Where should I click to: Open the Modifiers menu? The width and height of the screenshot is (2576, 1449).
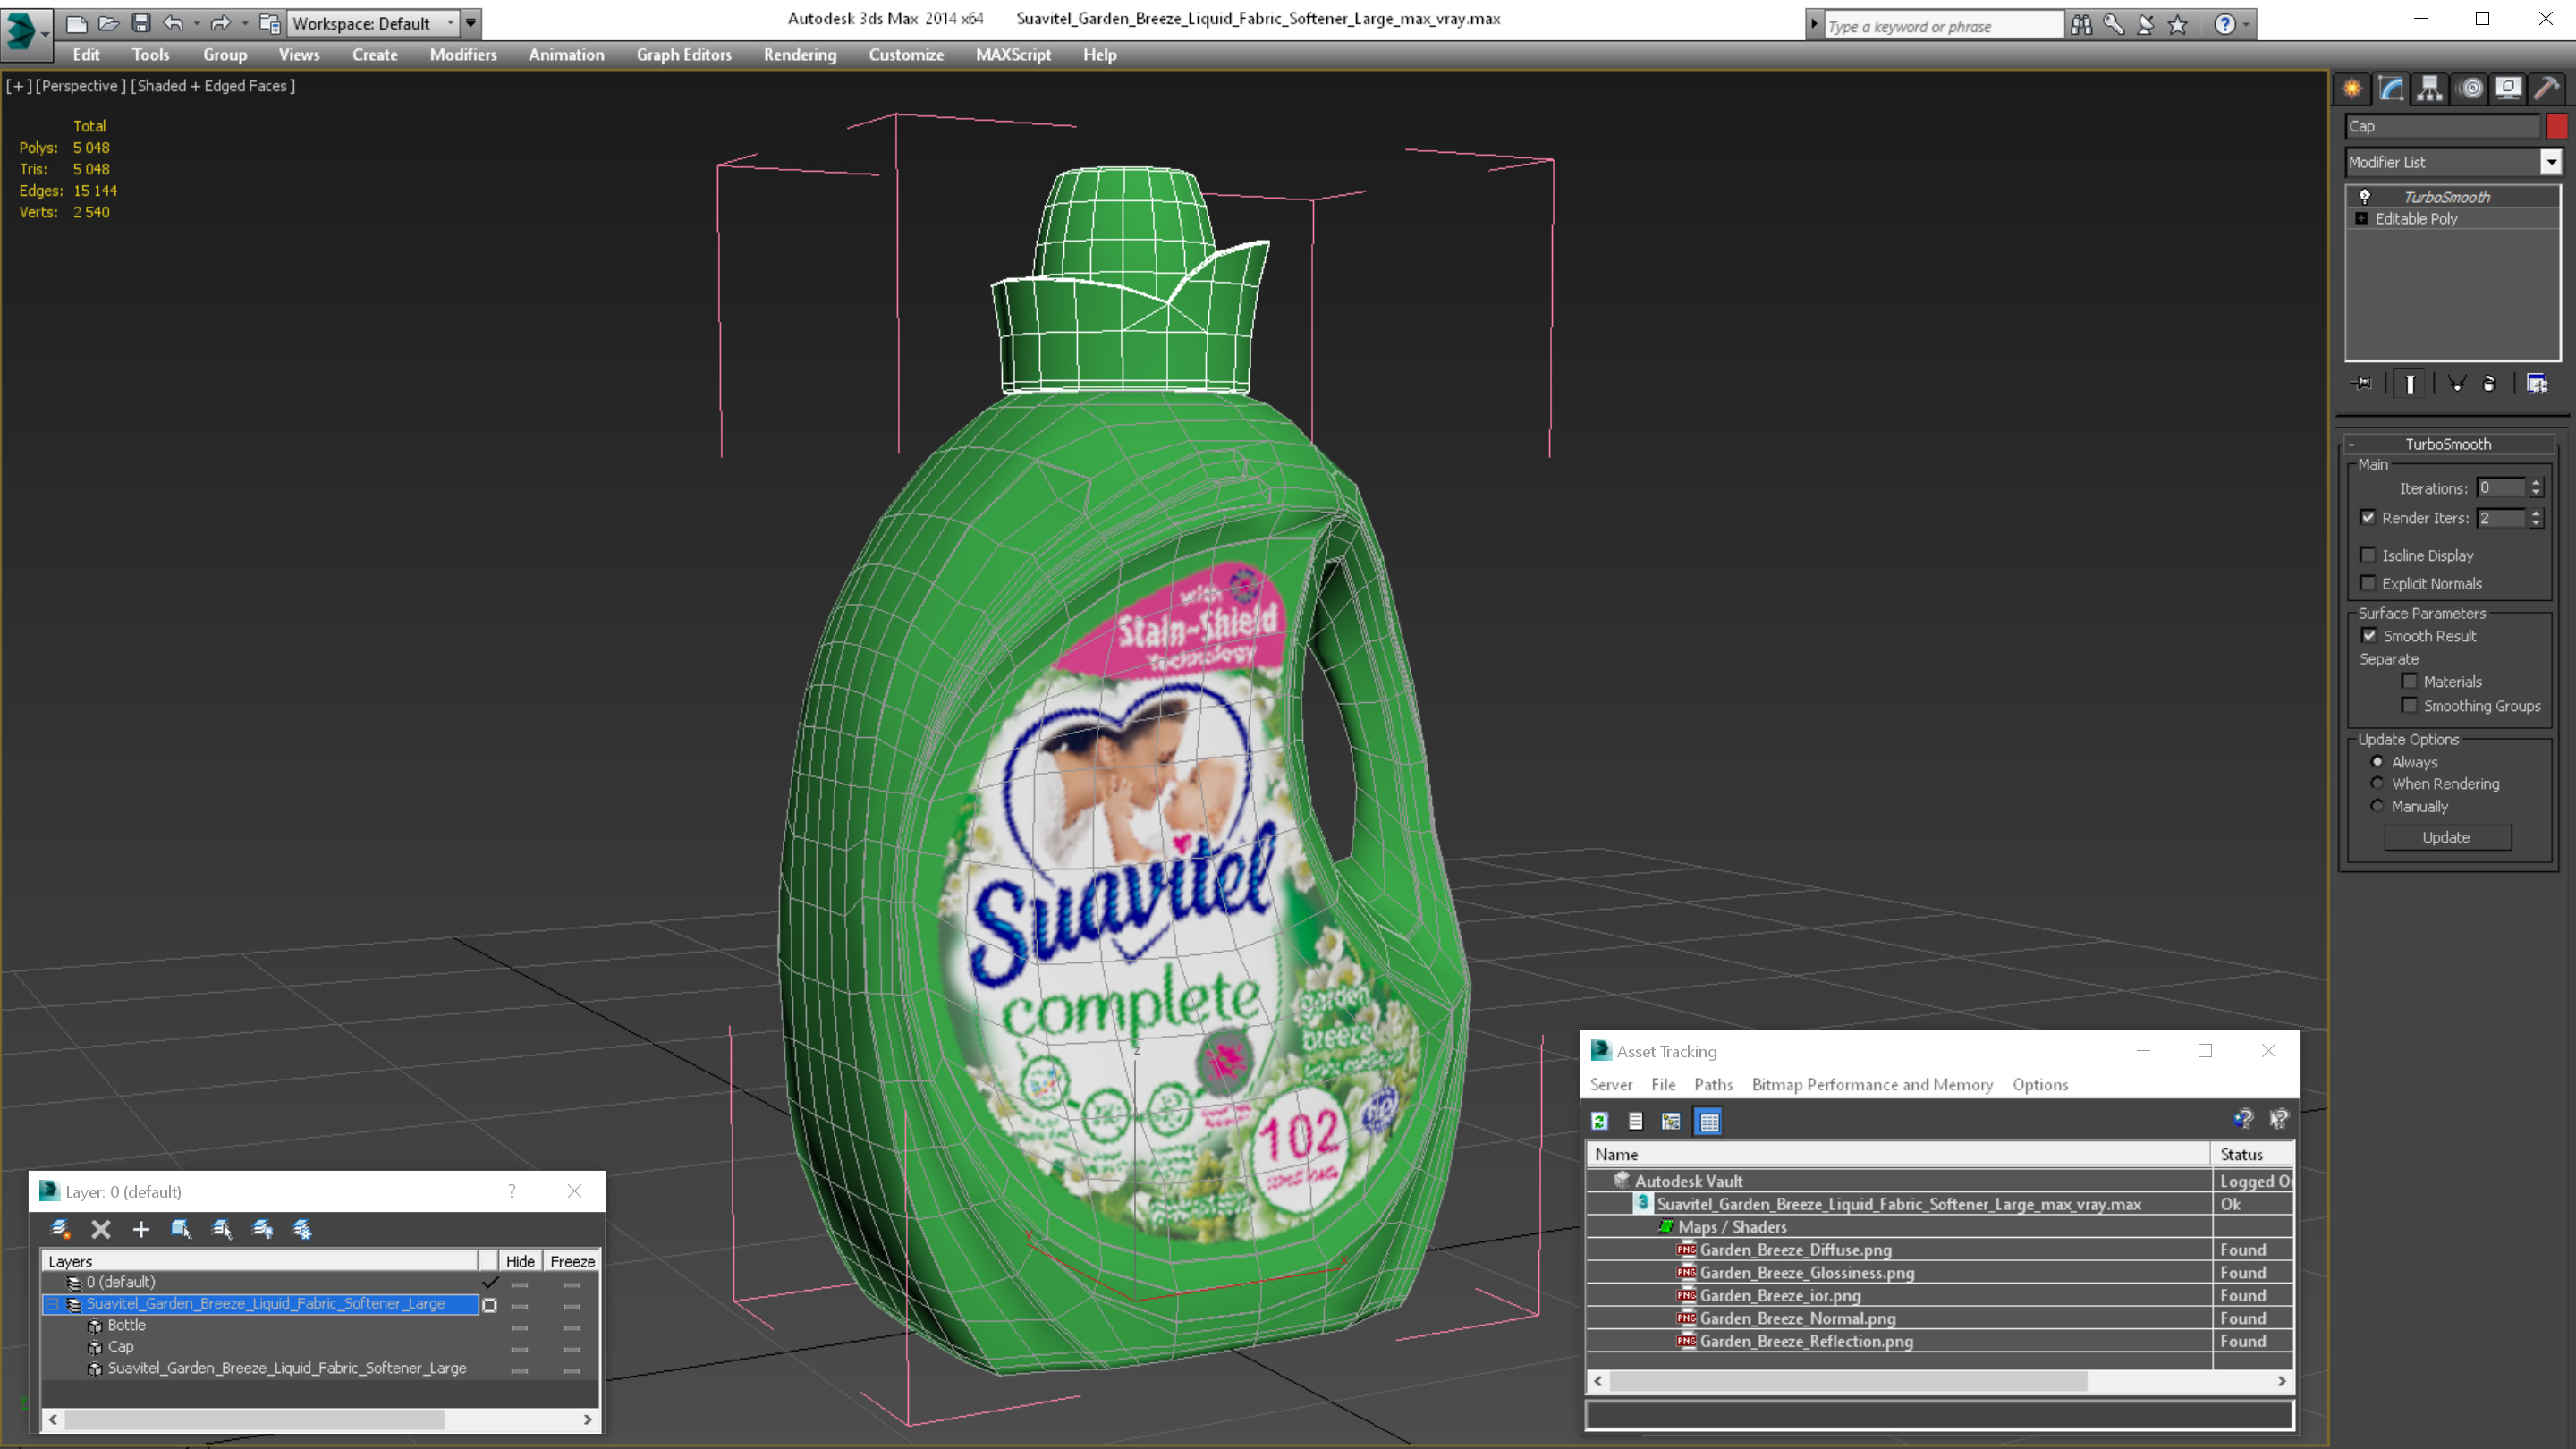[x=463, y=55]
